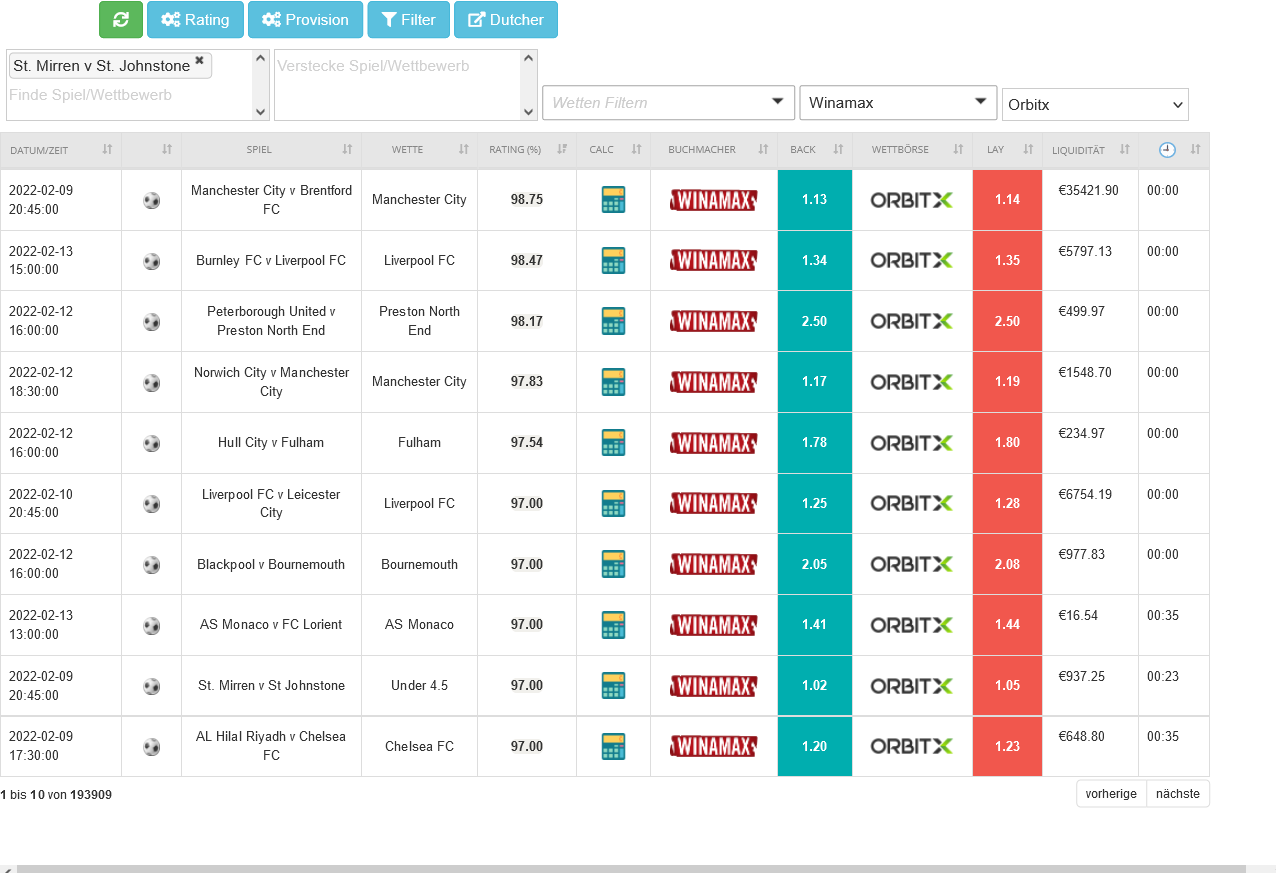Open calculator for Blackpool v Bournemouth
This screenshot has height=873, width=1276.
tap(613, 564)
